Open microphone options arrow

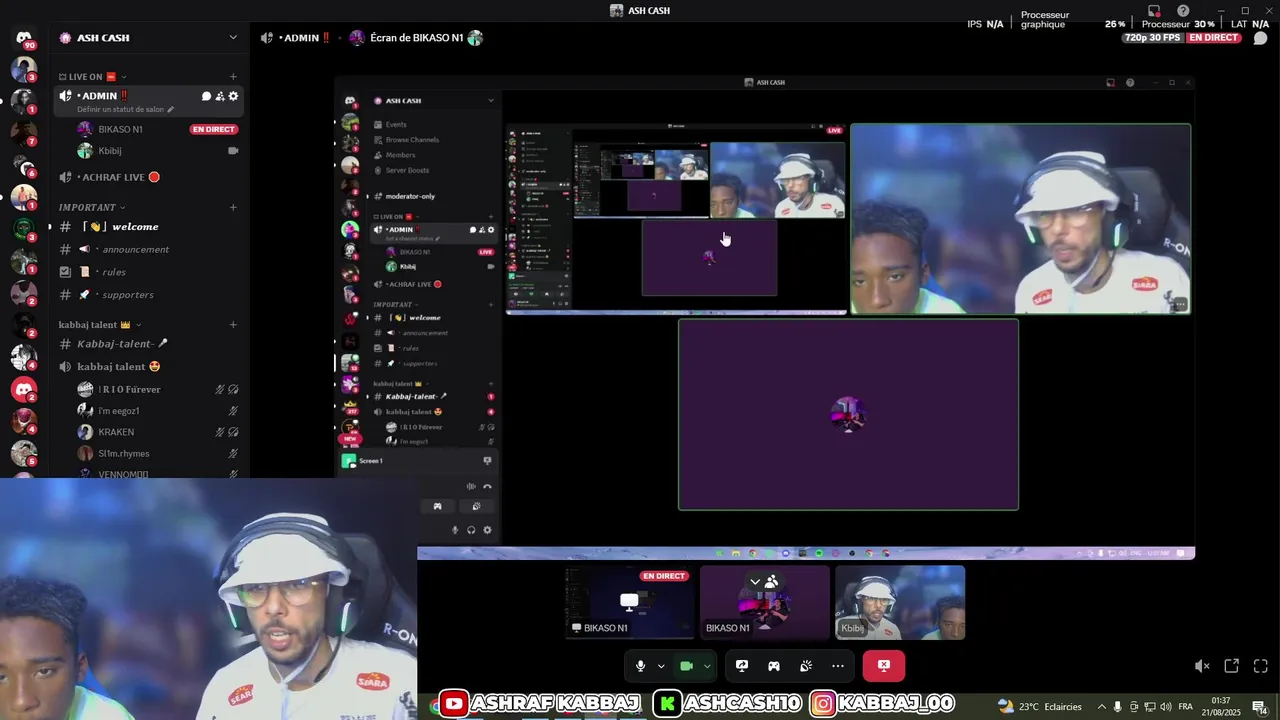coord(661,666)
